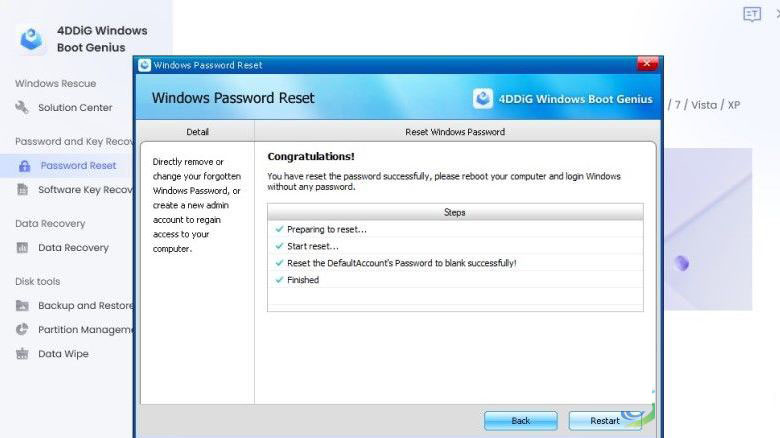Click the 4DDiG Windows Boot Genius logo icon
780x438 pixels.
[x=31, y=39]
